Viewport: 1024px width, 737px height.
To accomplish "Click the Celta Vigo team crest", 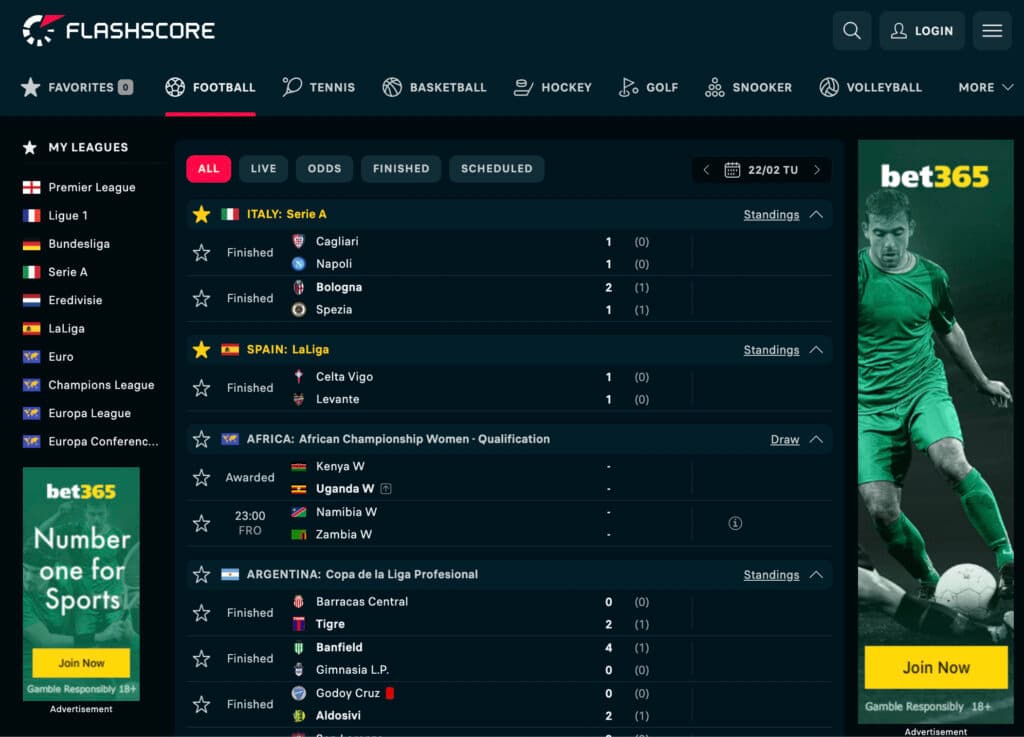I will point(298,377).
